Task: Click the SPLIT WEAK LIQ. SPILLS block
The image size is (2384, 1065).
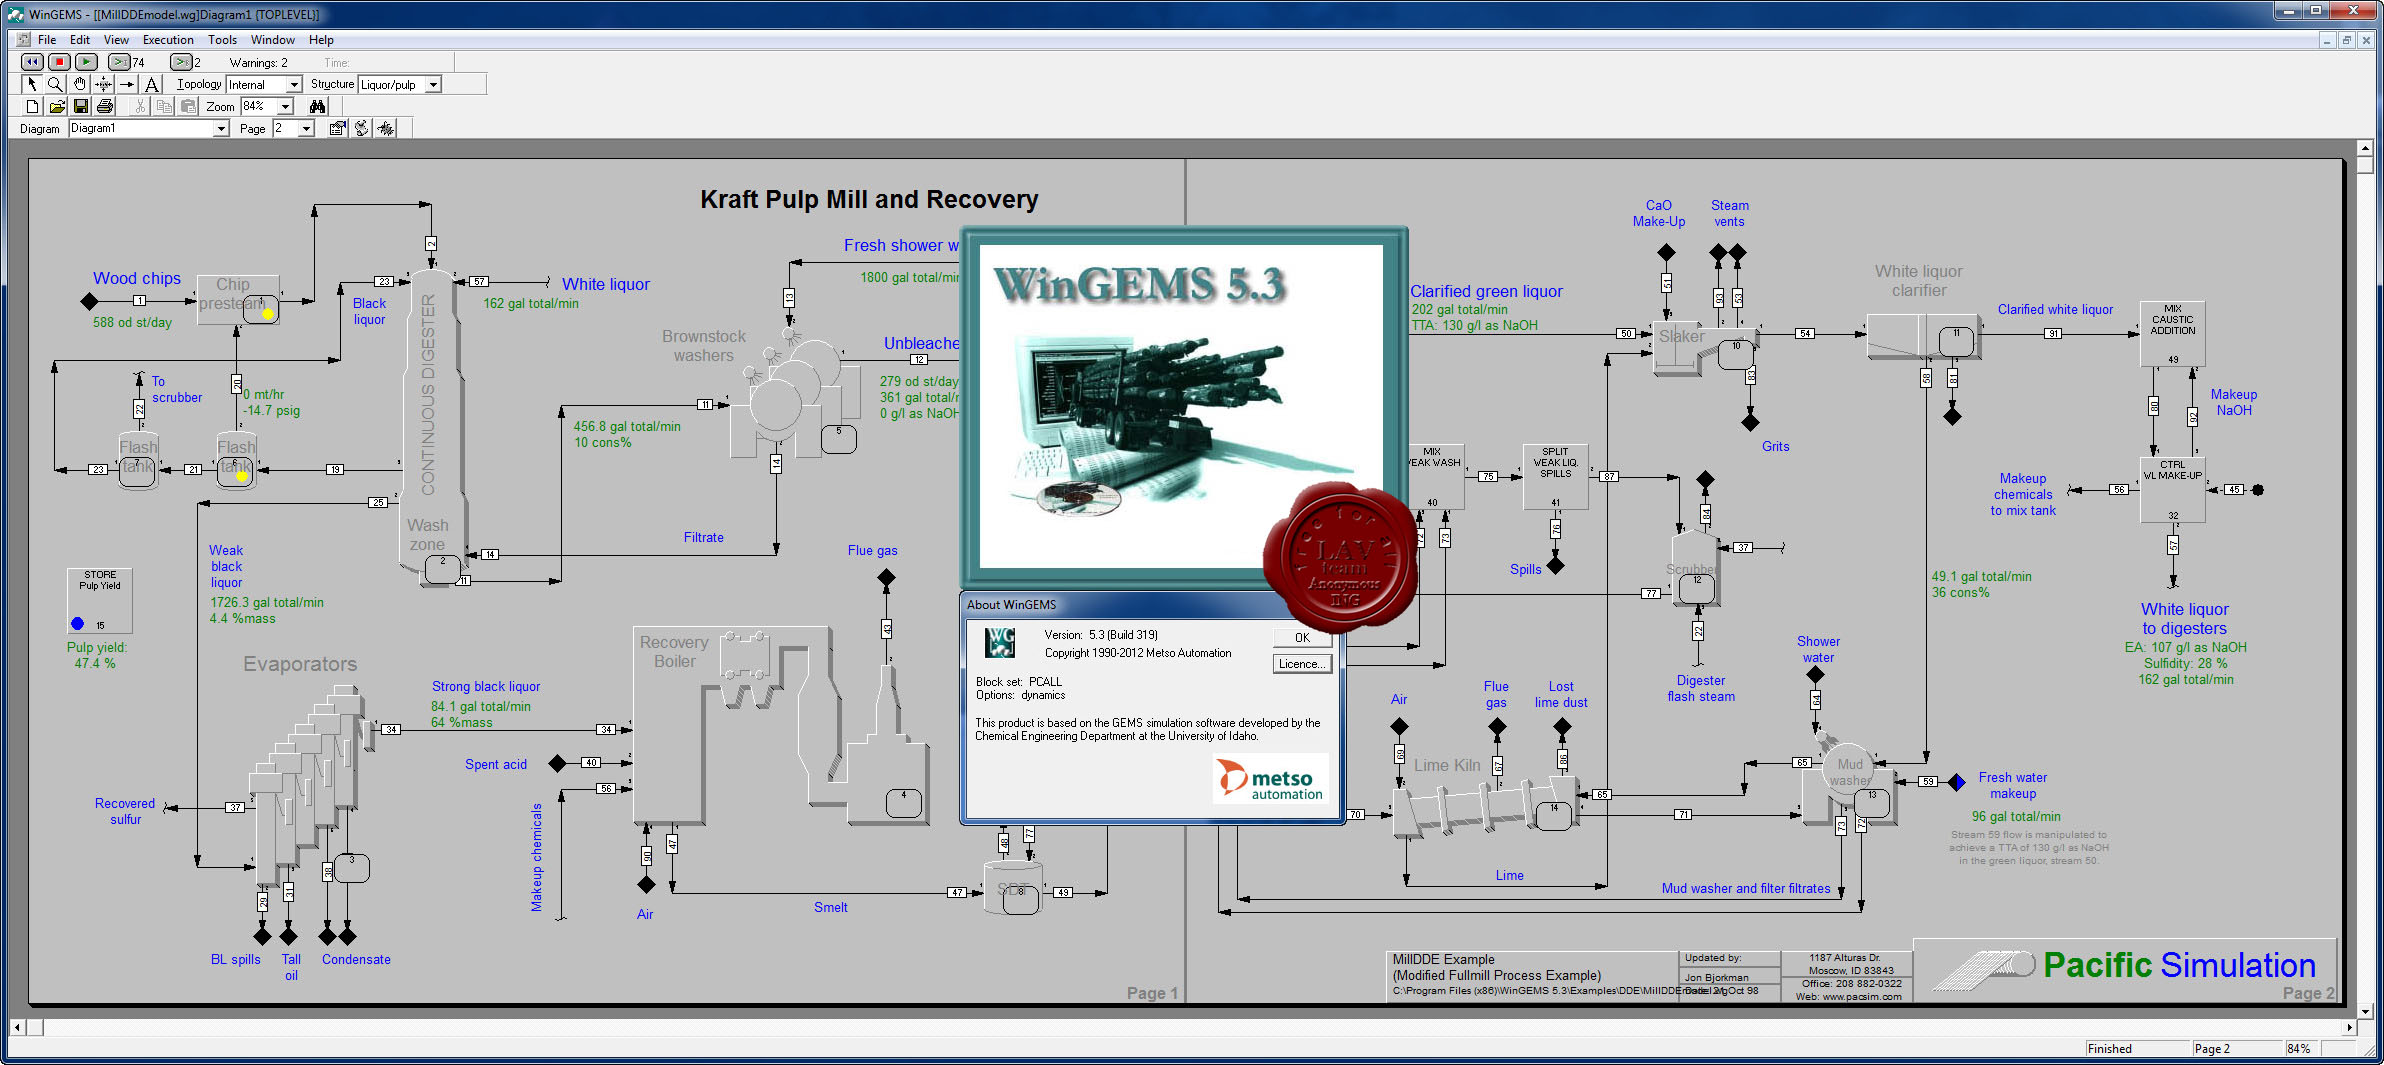Action: point(1555,477)
